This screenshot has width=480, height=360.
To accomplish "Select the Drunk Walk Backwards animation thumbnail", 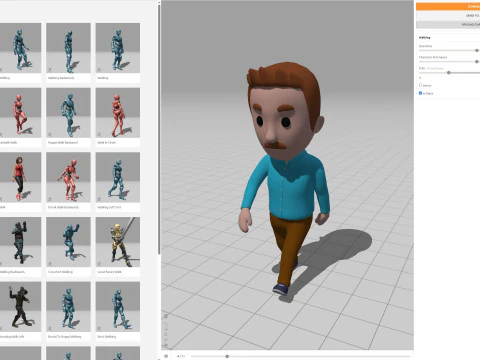I will click(68, 177).
